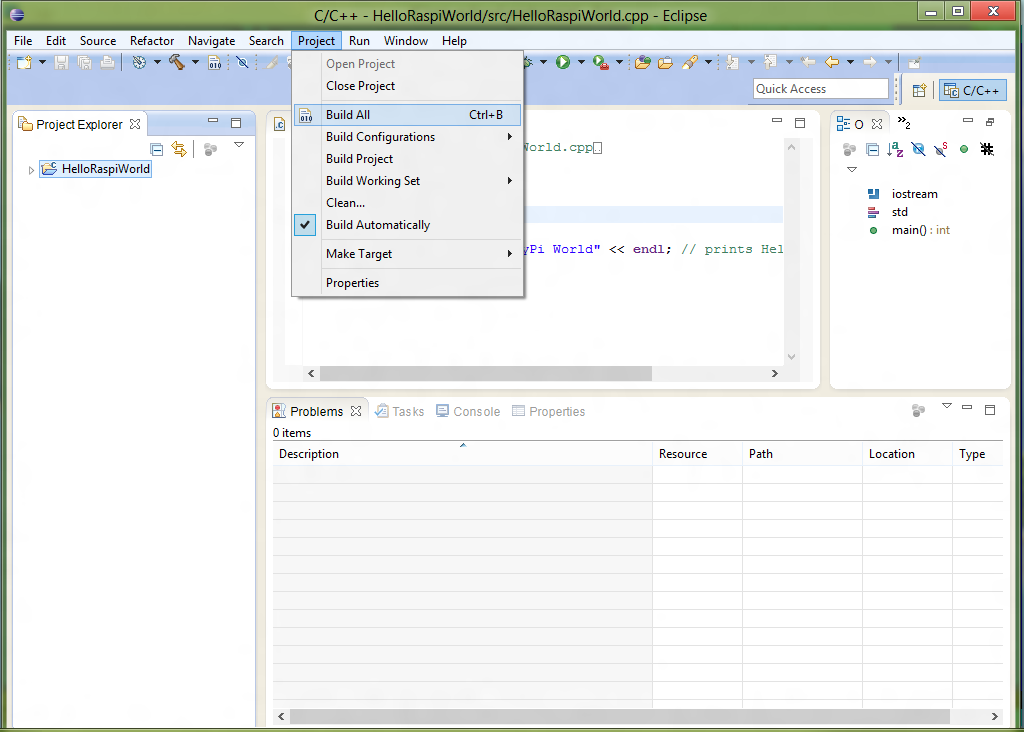Expand the HelloRaspiWorld project tree

31,170
